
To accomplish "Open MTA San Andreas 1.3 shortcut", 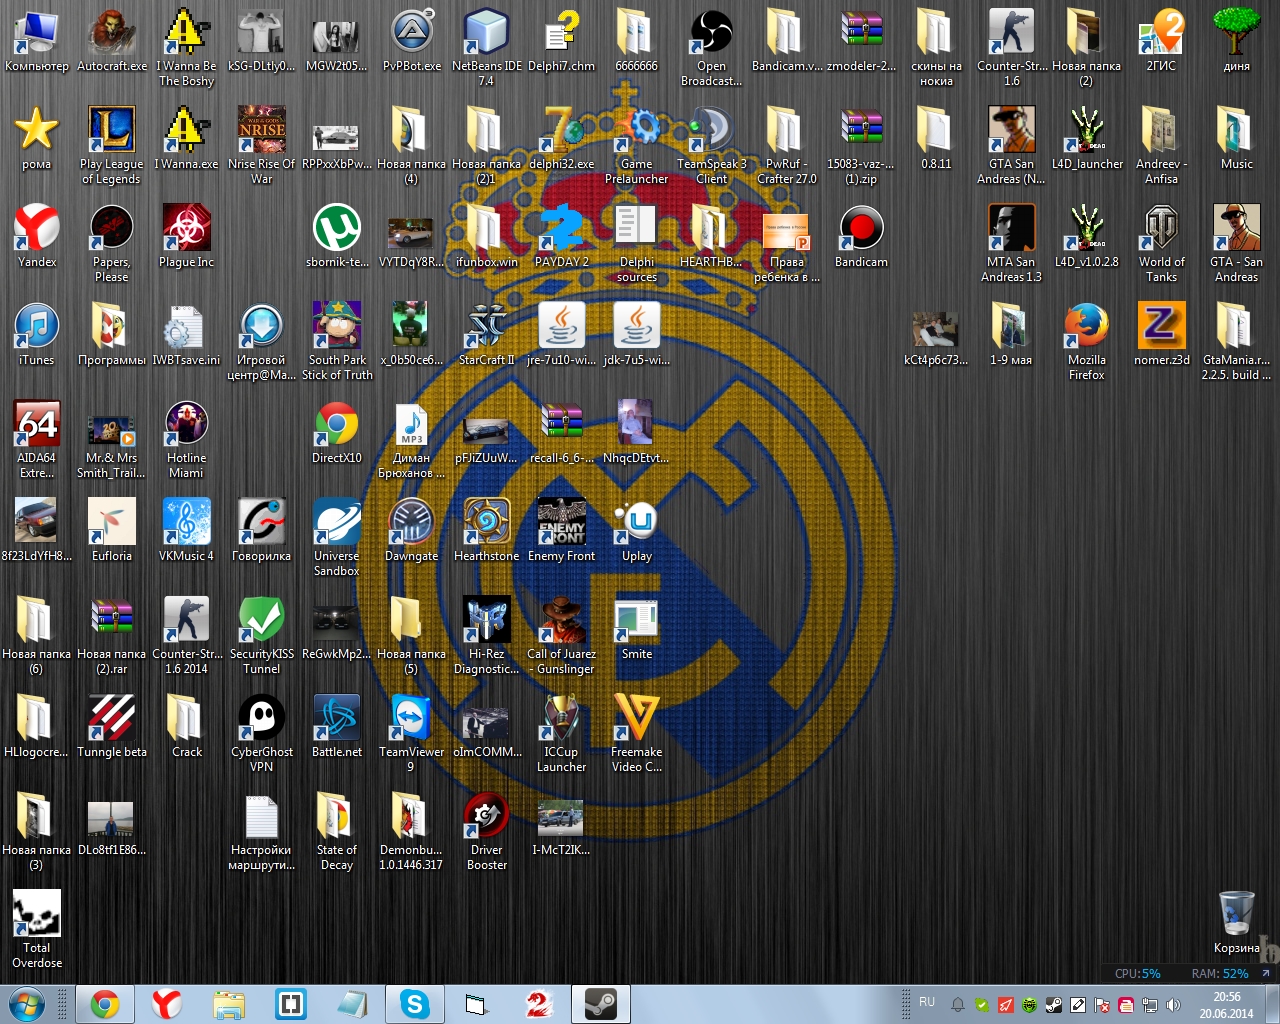I will (1012, 244).
